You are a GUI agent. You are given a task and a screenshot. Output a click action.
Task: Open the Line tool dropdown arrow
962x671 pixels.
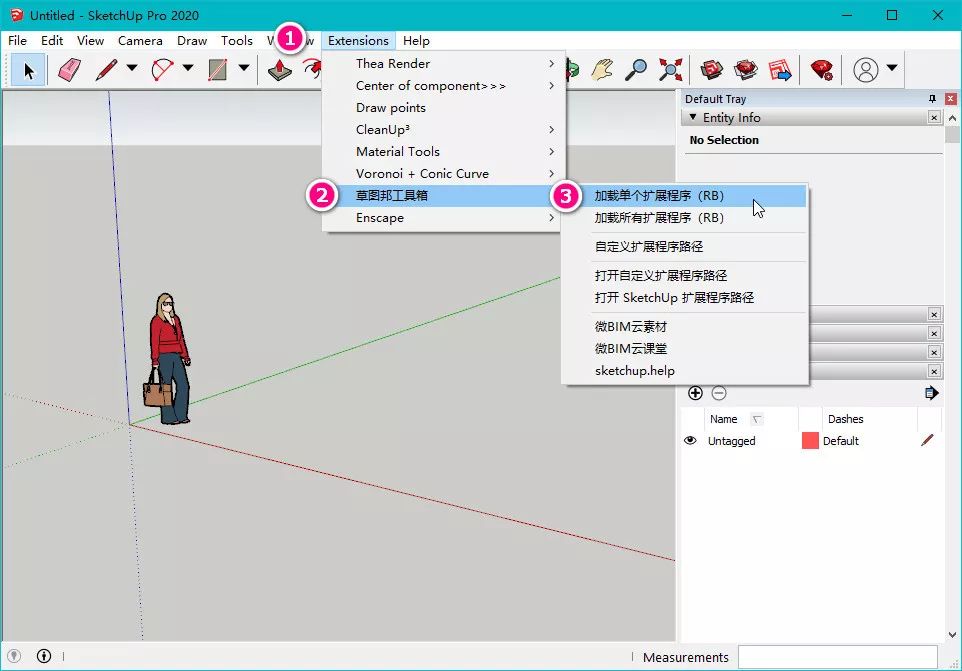[x=132, y=67]
